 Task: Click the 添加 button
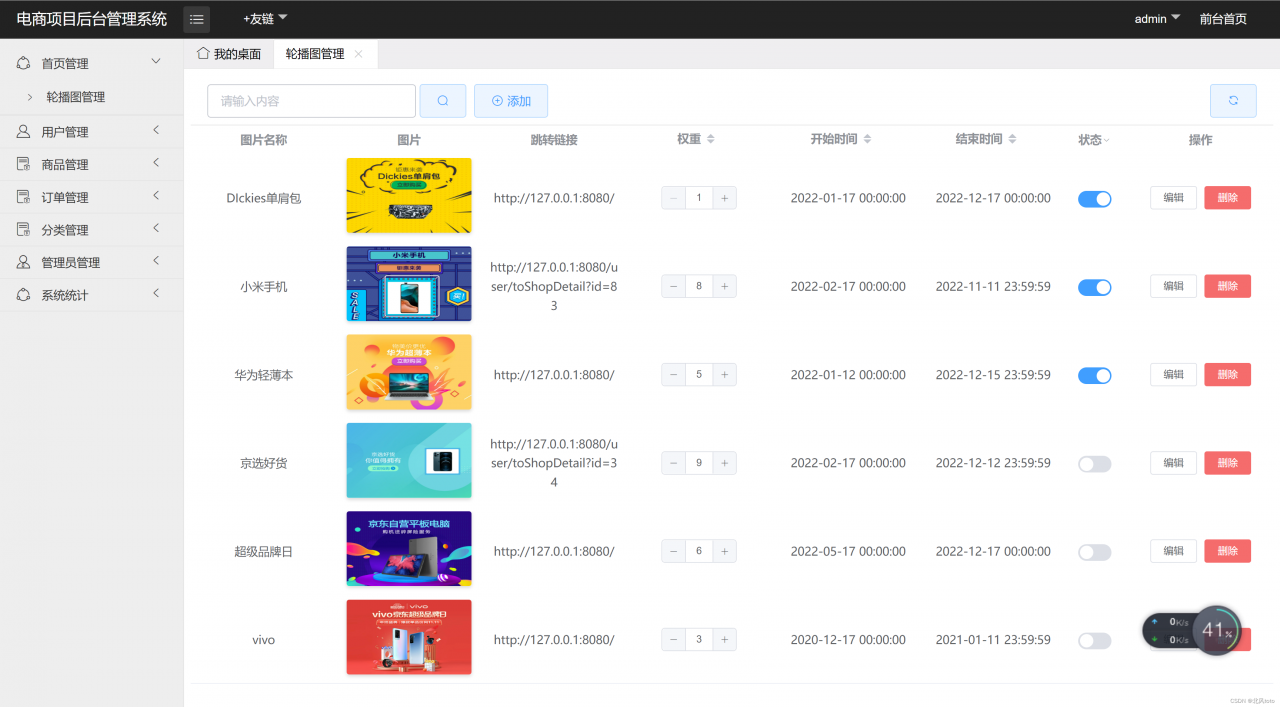click(511, 101)
